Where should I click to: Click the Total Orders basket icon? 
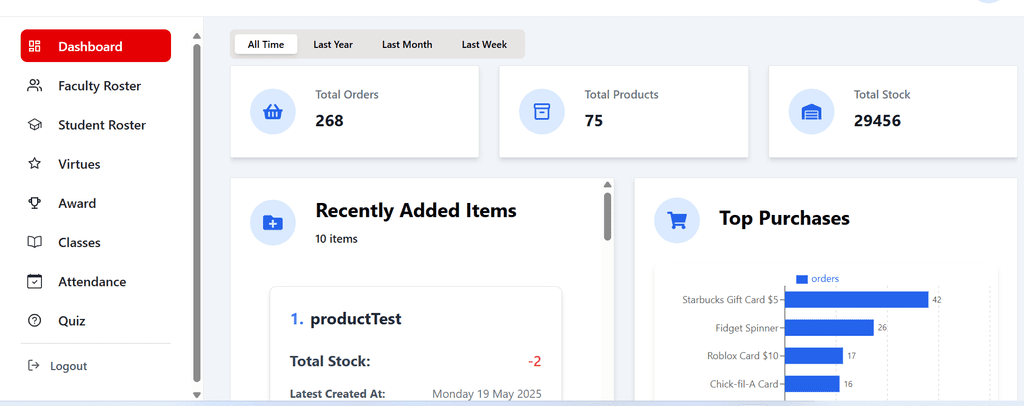click(x=273, y=111)
